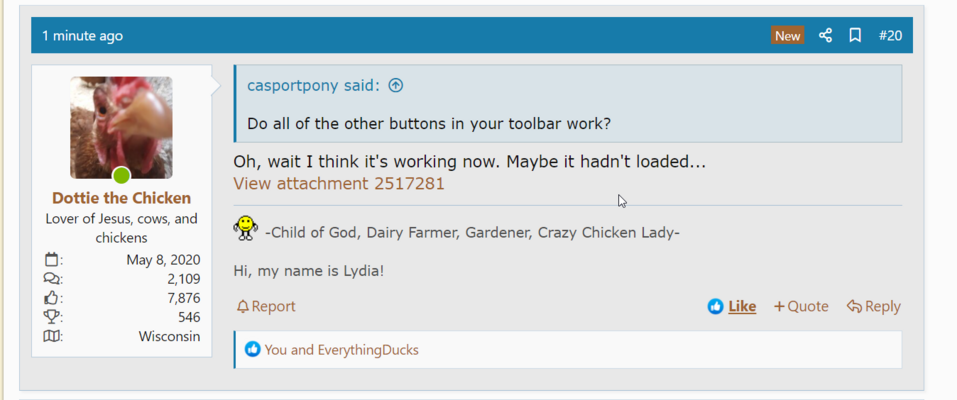Screen dimensions: 957x400
Task: Click the Like text to toggle reaction
Action: 742,307
